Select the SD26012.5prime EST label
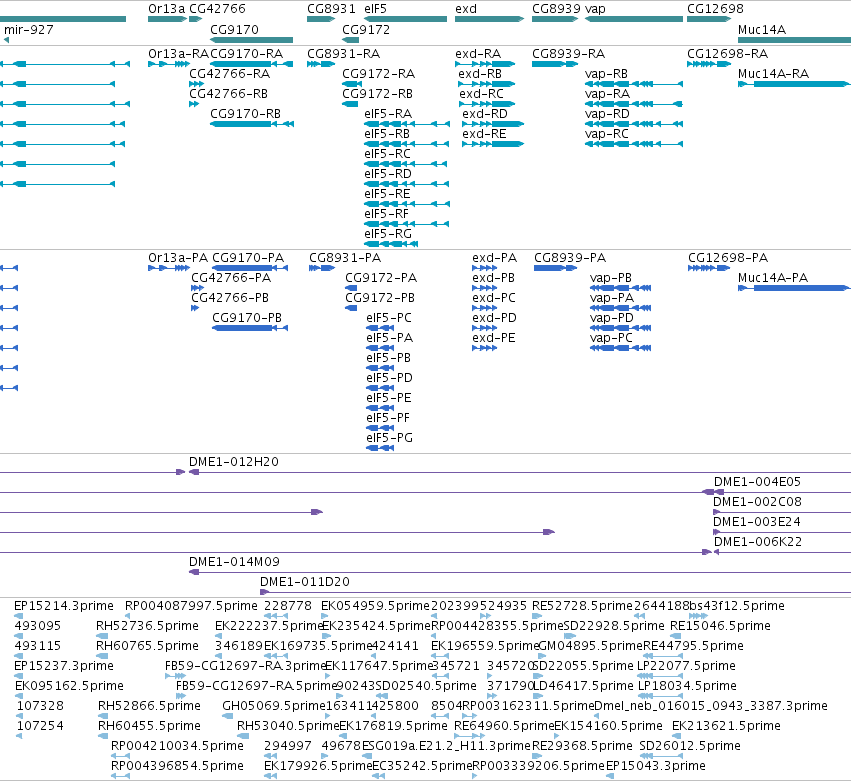851x781 pixels. coord(690,746)
